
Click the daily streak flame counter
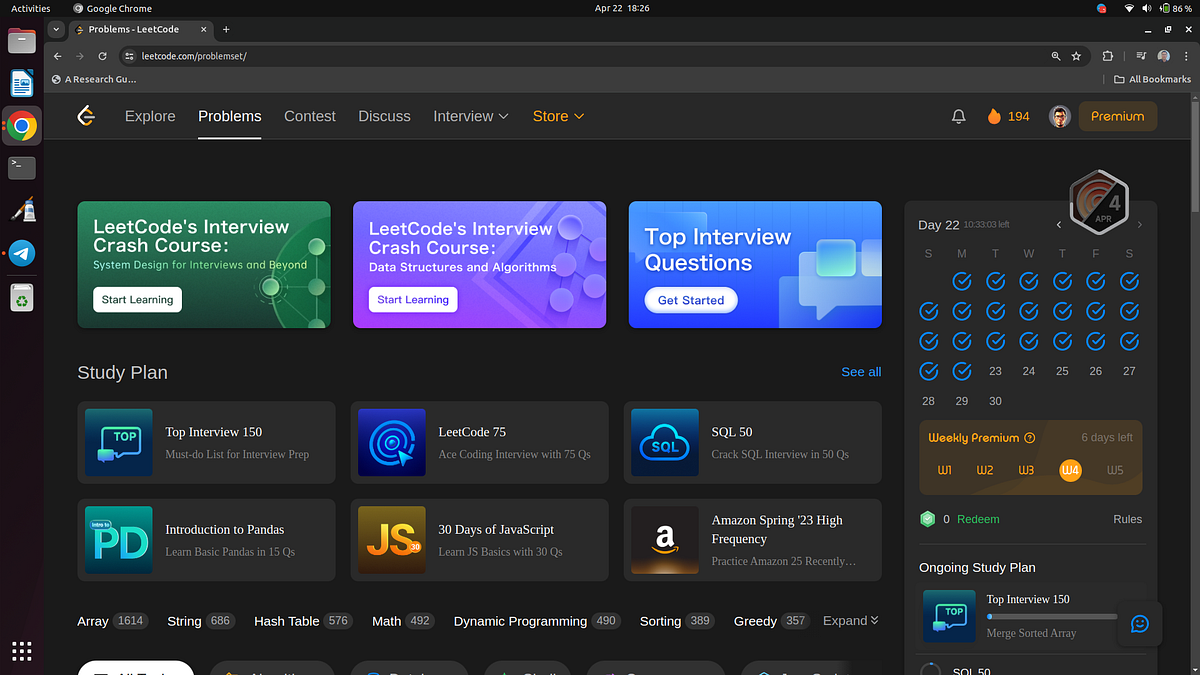tap(1007, 116)
